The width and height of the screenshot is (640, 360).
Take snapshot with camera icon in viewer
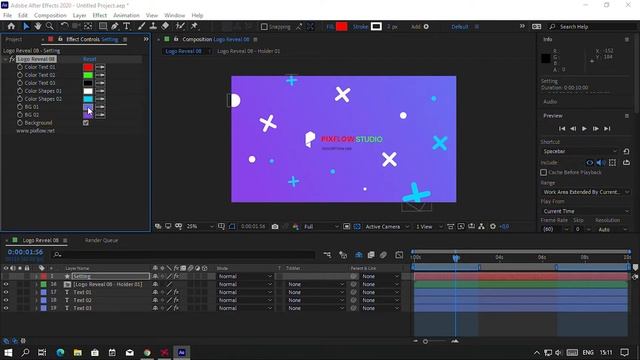275,227
